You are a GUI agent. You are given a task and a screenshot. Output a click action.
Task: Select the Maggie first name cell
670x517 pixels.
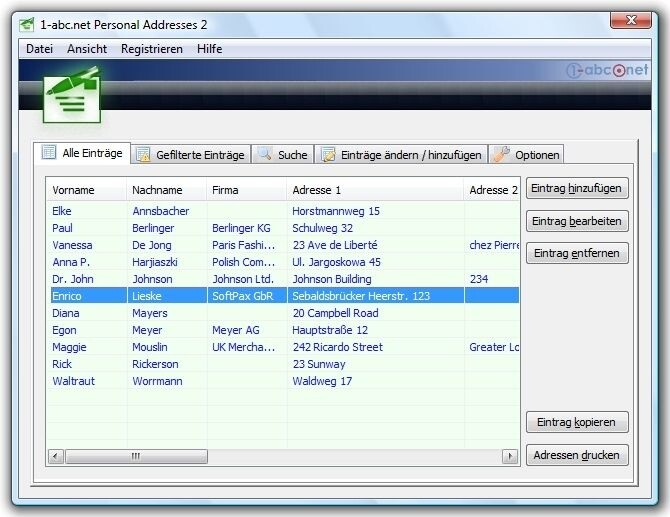pyautogui.click(x=69, y=347)
